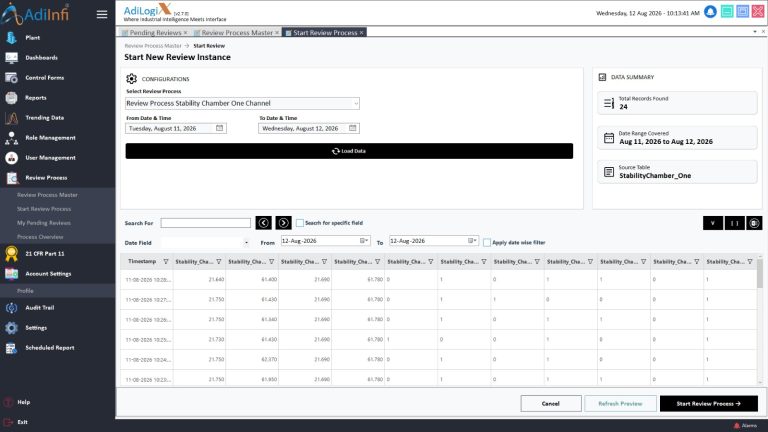Open the tab list dropdown arrow

click(755, 32)
